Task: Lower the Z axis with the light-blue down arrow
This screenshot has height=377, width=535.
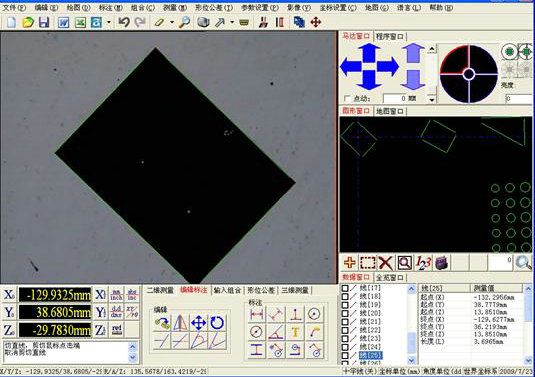Action: pyautogui.click(x=413, y=80)
